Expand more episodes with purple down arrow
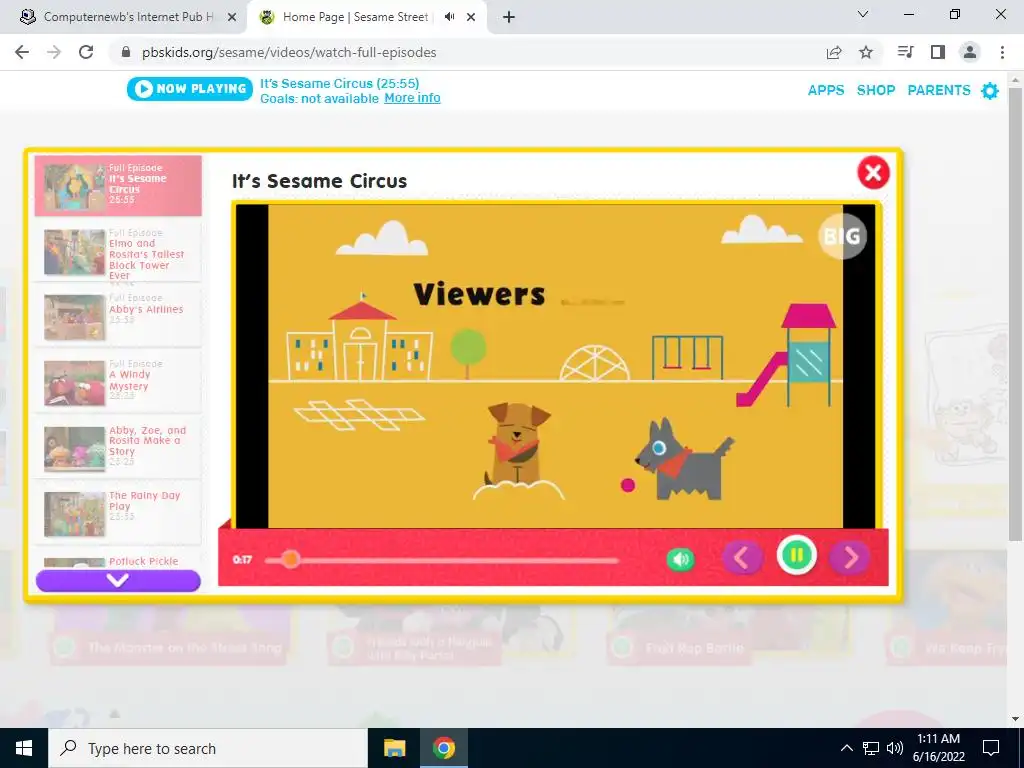 118,581
